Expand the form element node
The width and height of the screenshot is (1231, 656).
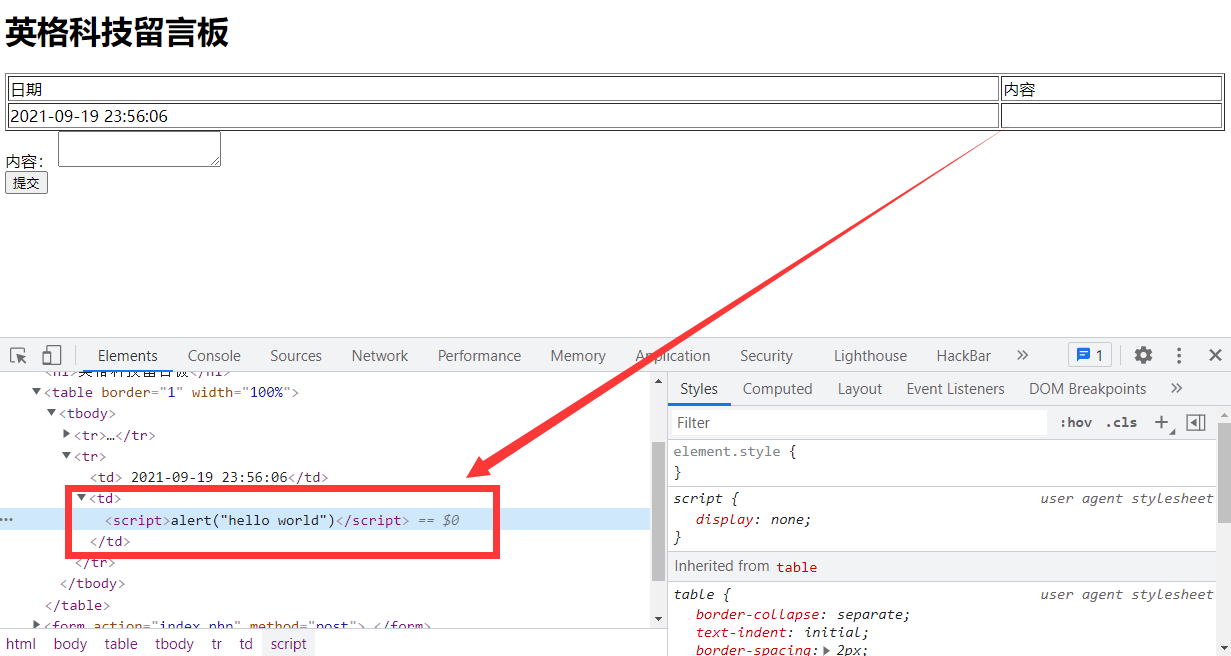(x=37, y=626)
